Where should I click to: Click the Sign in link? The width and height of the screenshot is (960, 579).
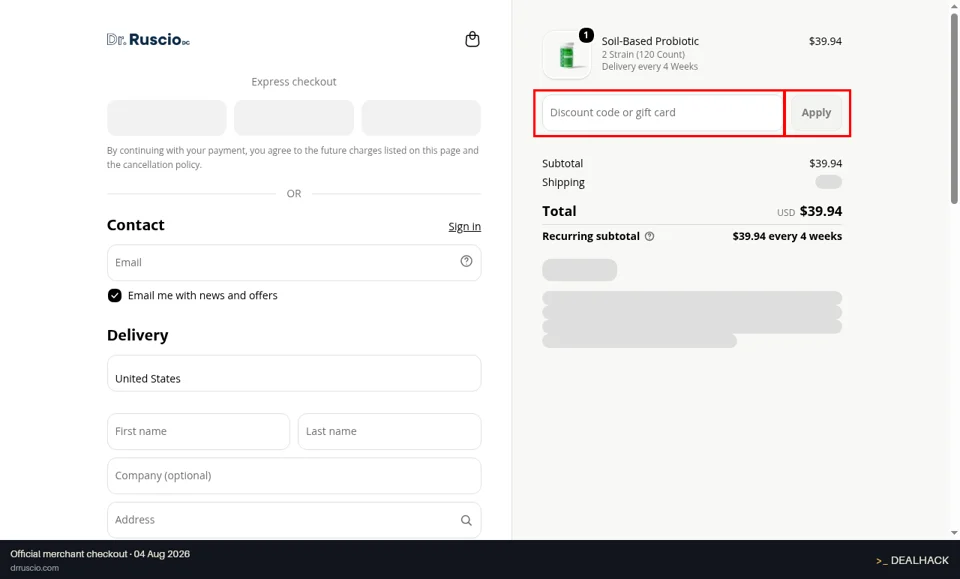pyautogui.click(x=464, y=226)
